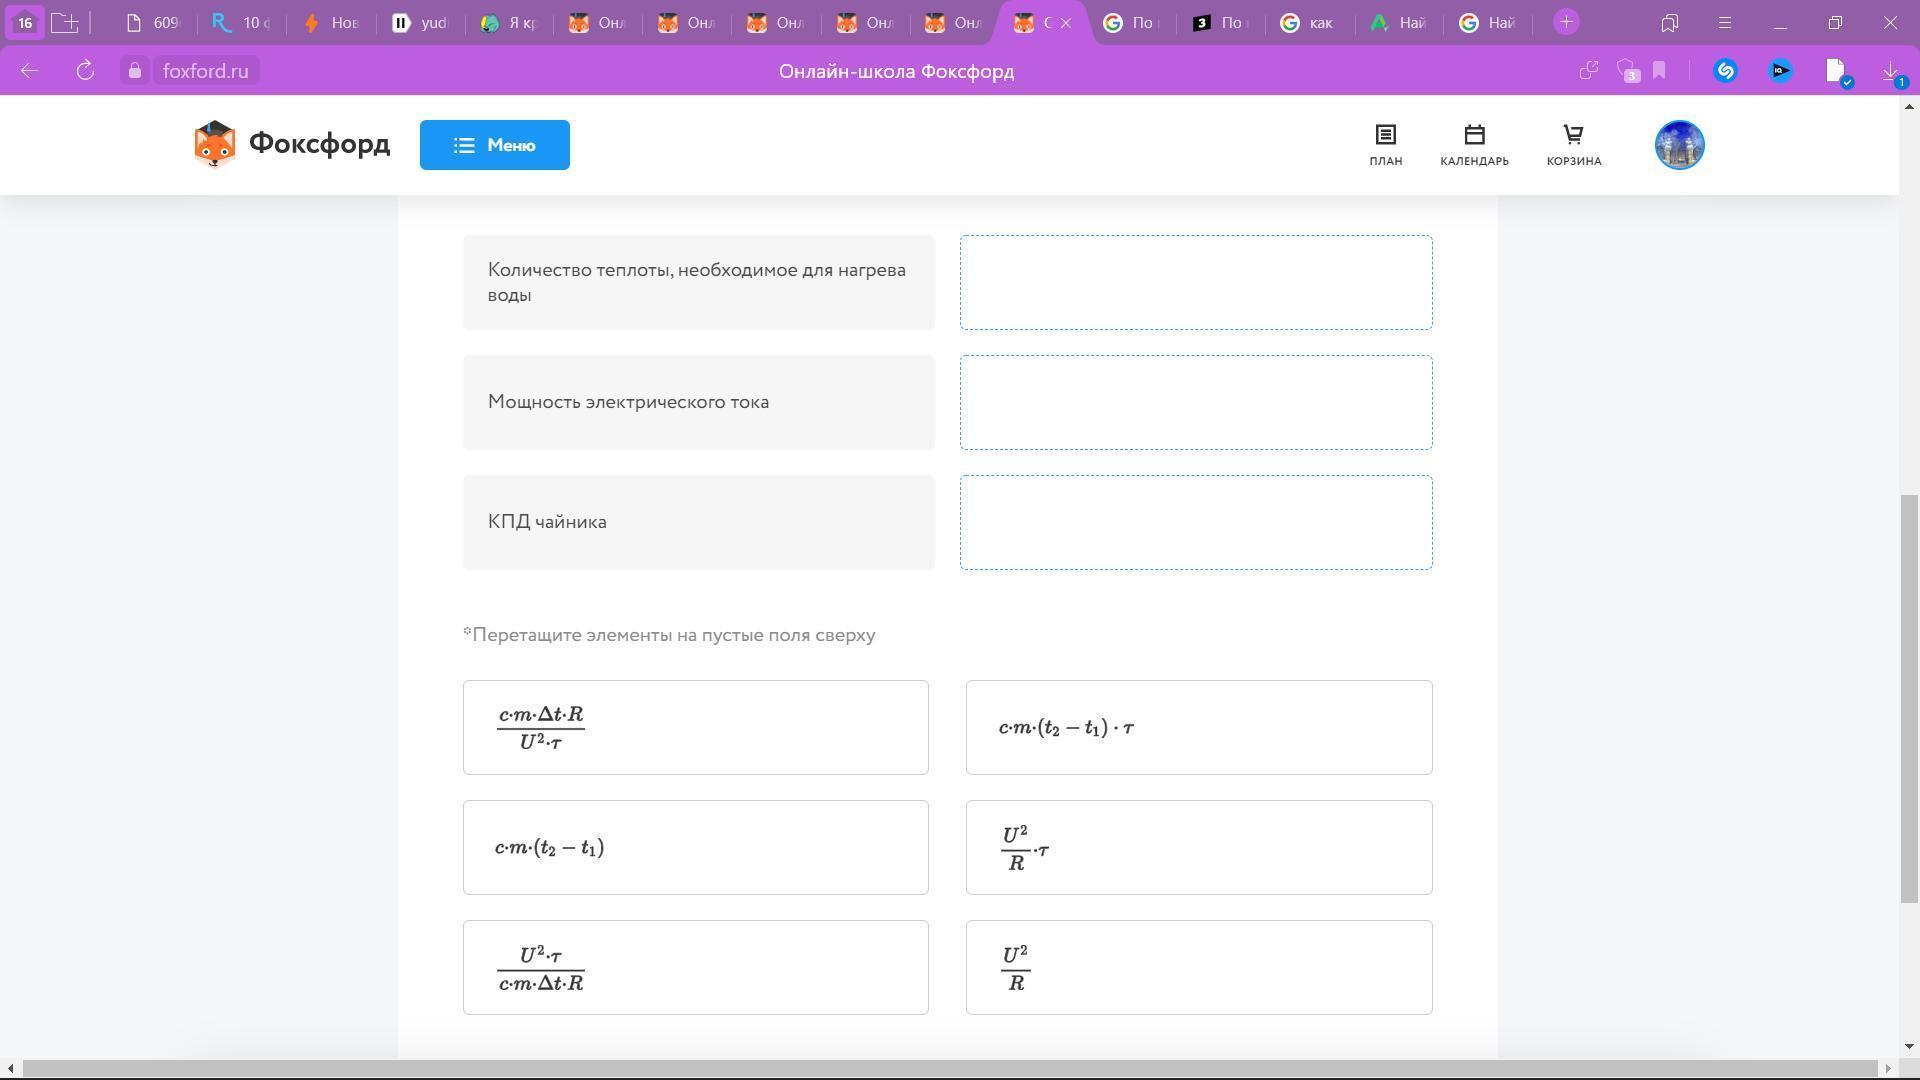Viewport: 1920px width, 1080px height.
Task: Switch to the 'как' Google tab
Action: click(x=1309, y=23)
